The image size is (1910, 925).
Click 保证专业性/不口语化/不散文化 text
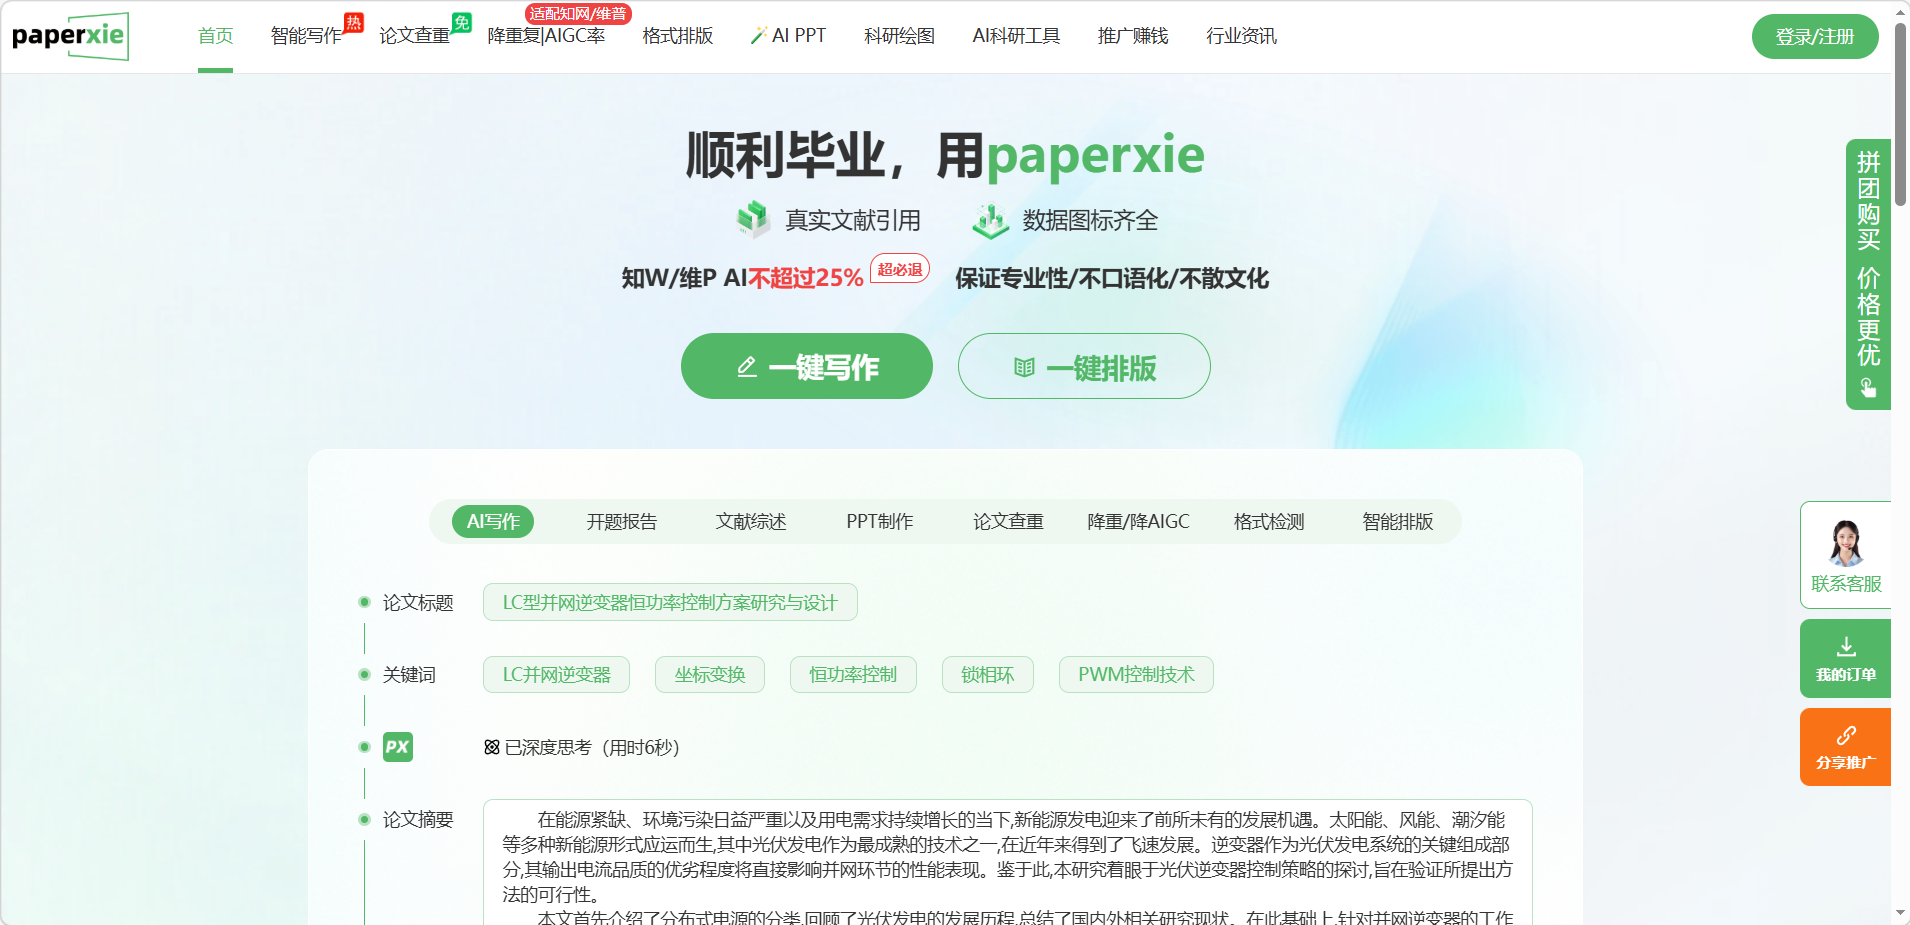(1112, 277)
